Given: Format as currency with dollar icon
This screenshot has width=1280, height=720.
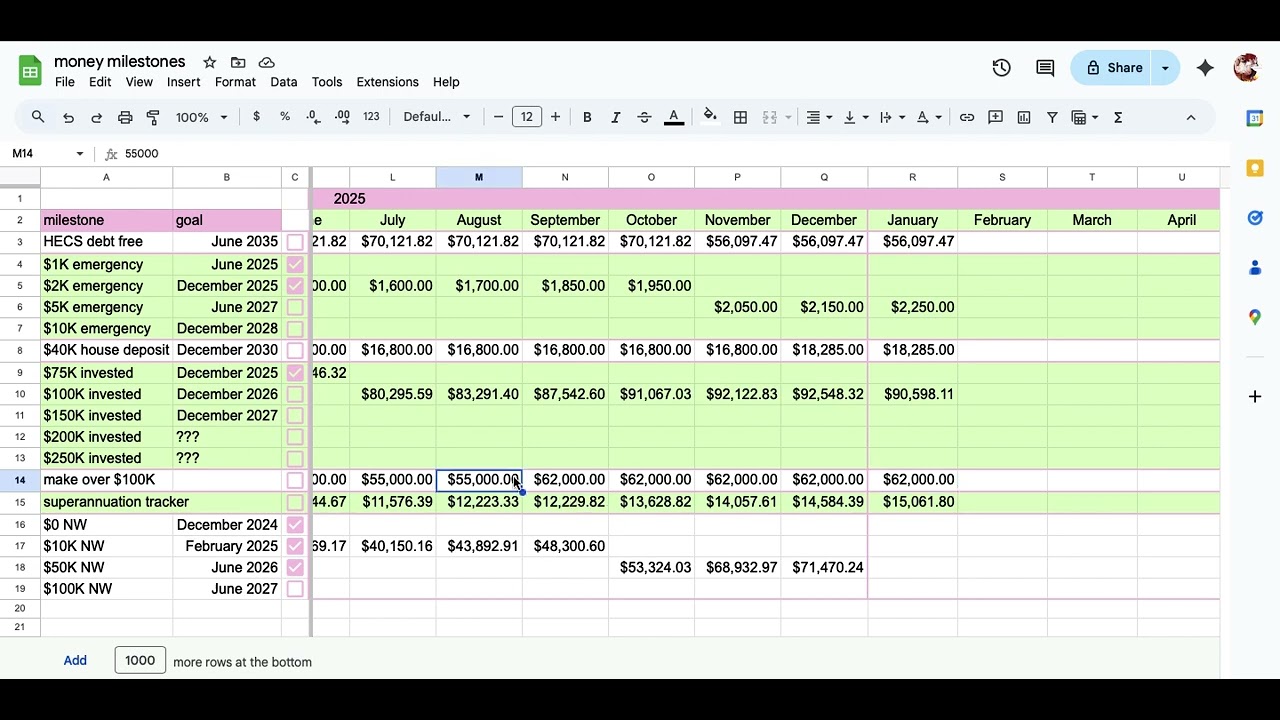Looking at the screenshot, I should pos(257,117).
